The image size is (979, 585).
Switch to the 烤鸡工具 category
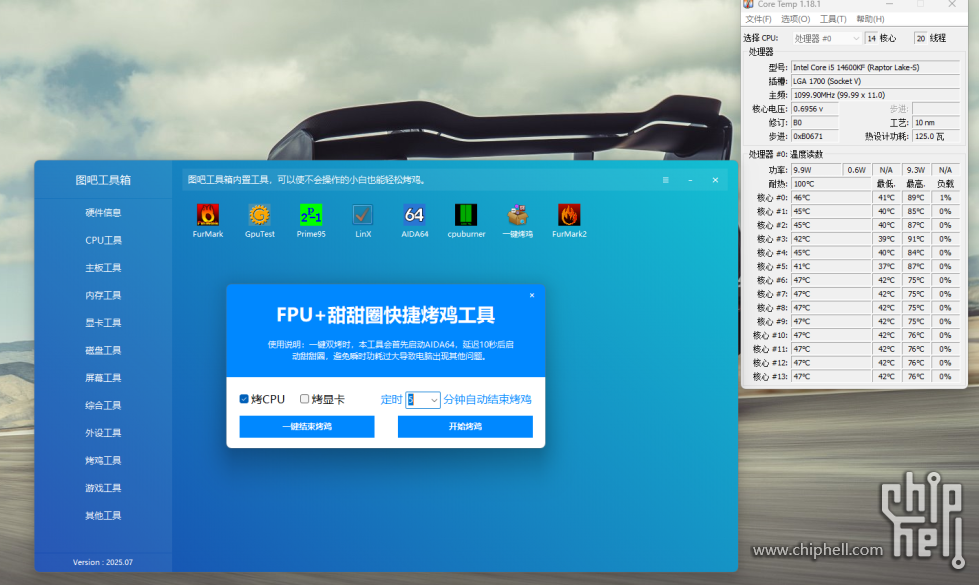click(103, 460)
